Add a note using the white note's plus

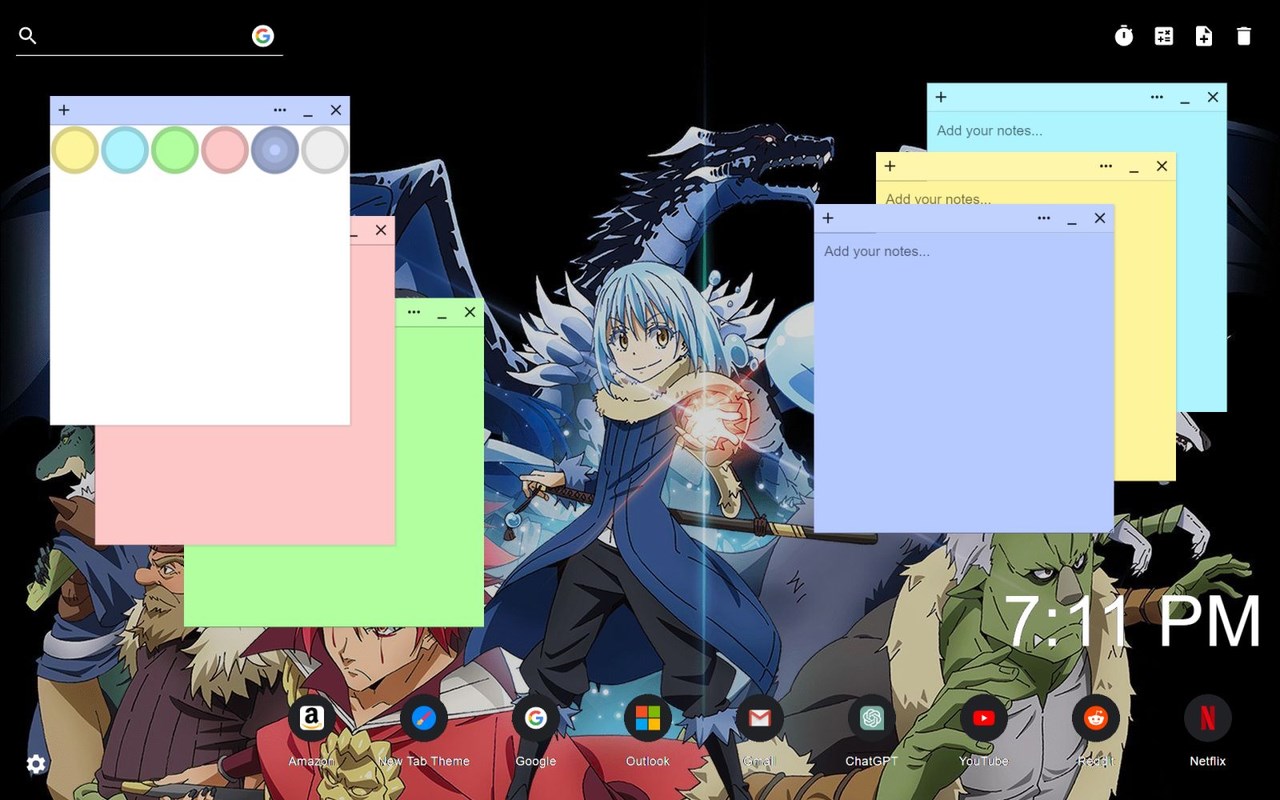64,110
